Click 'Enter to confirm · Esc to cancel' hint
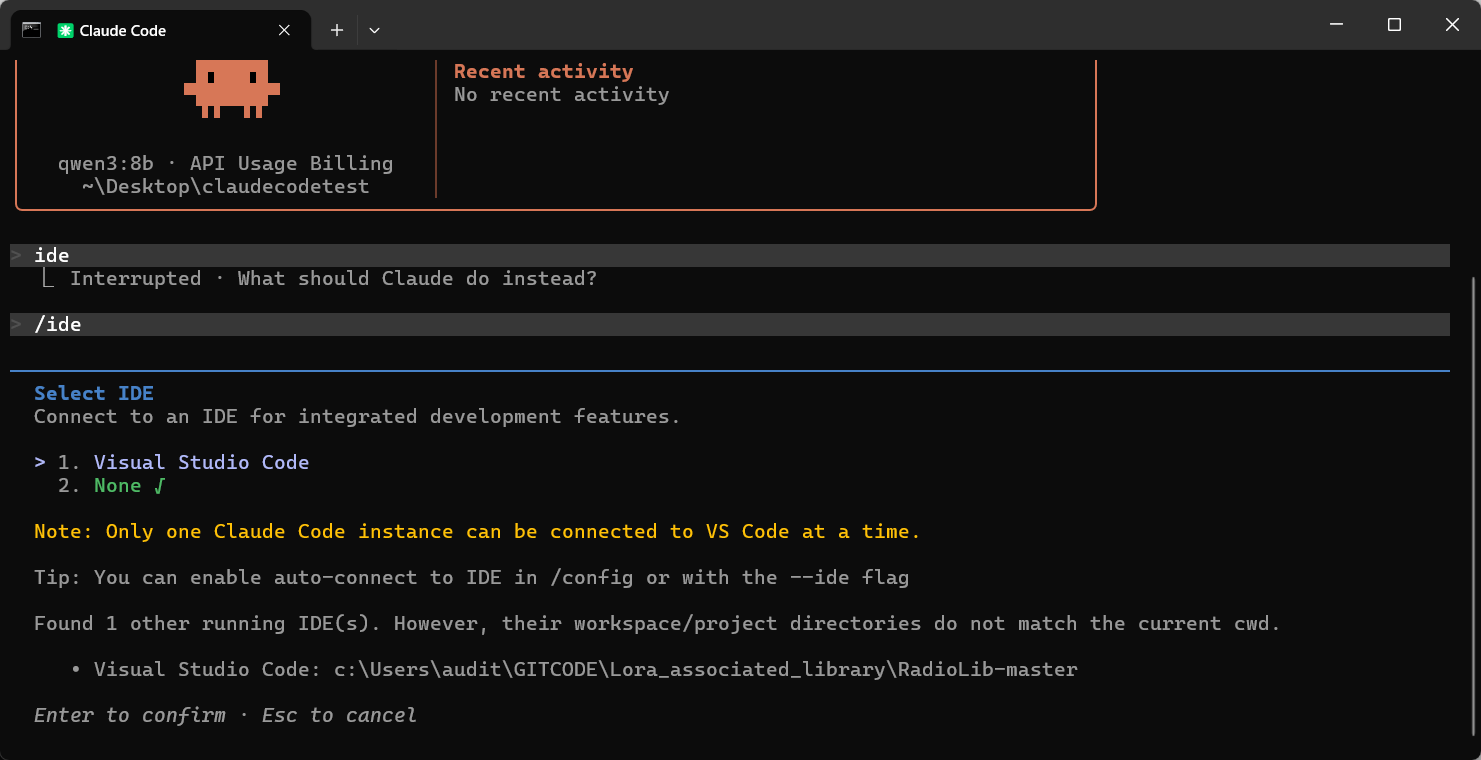 tap(225, 715)
